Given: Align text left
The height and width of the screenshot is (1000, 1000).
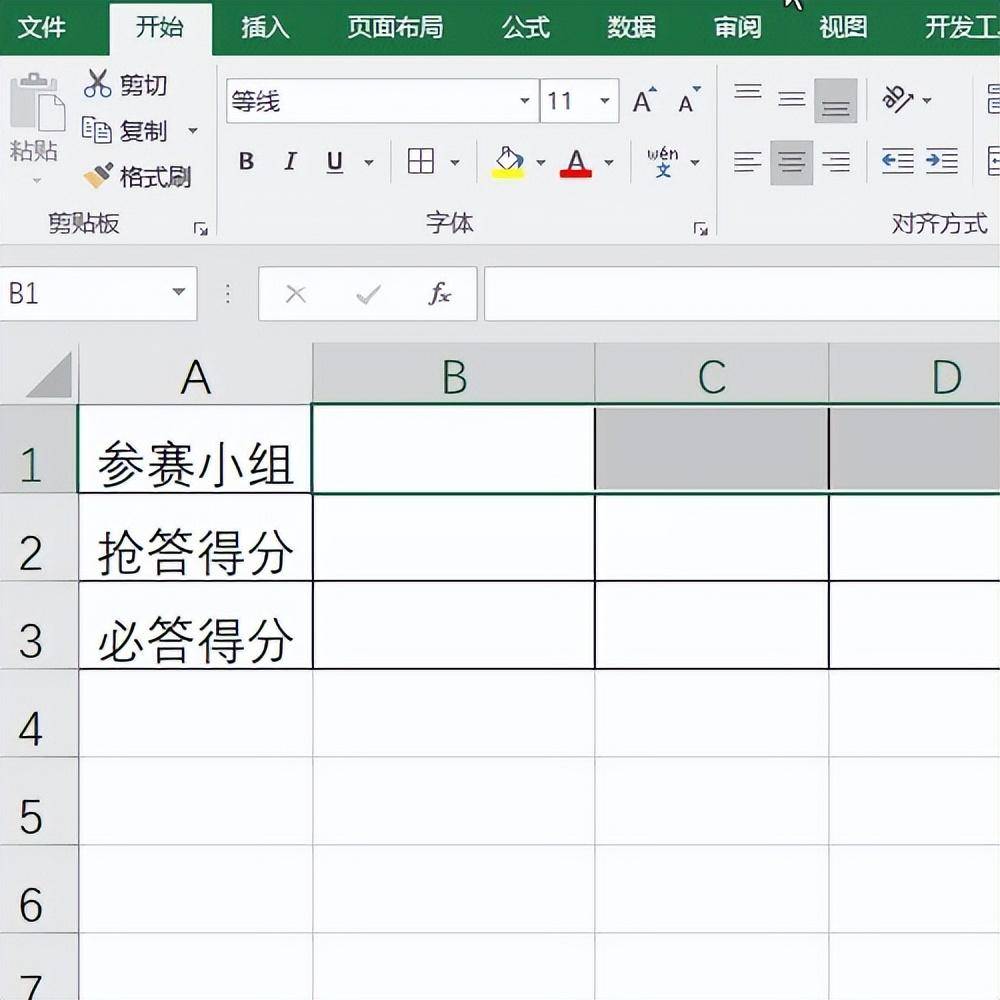Looking at the screenshot, I should pyautogui.click(x=747, y=162).
